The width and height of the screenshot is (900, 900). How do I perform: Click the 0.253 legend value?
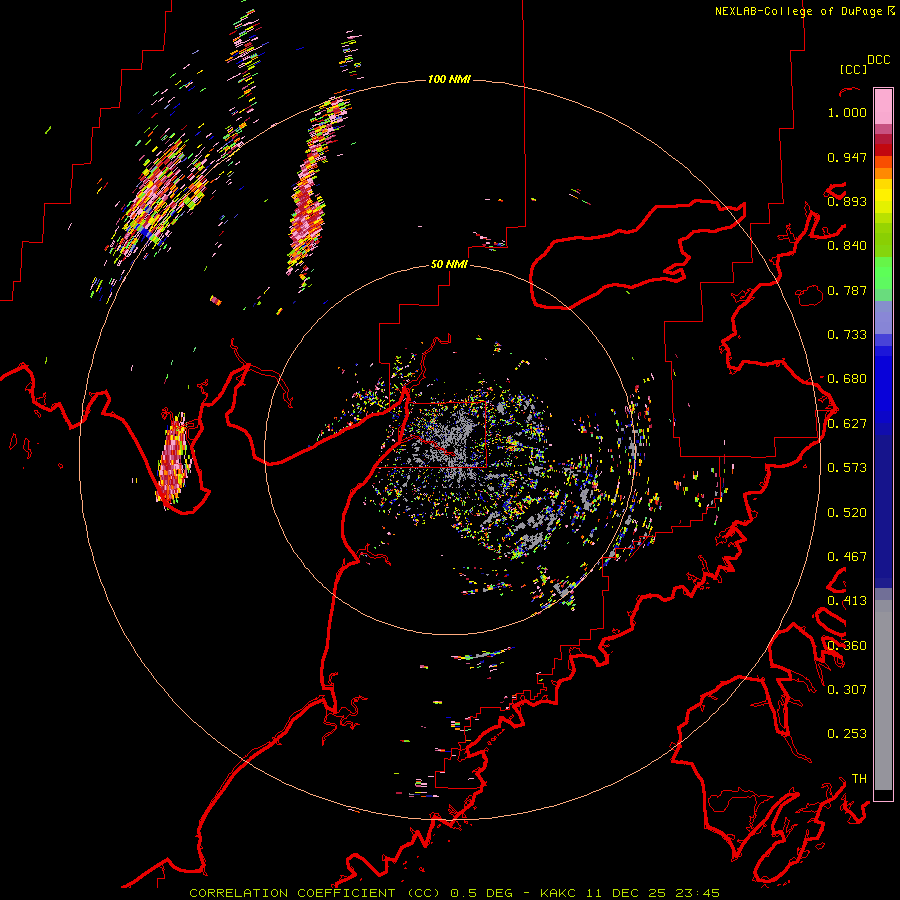[847, 734]
